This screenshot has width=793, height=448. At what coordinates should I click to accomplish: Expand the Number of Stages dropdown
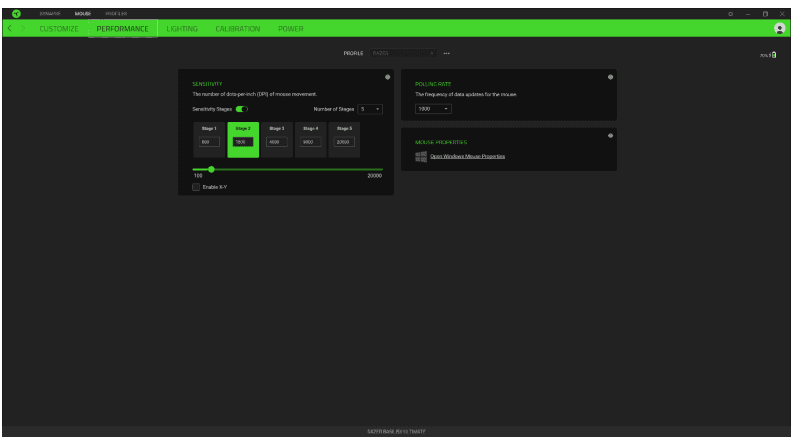[370, 109]
